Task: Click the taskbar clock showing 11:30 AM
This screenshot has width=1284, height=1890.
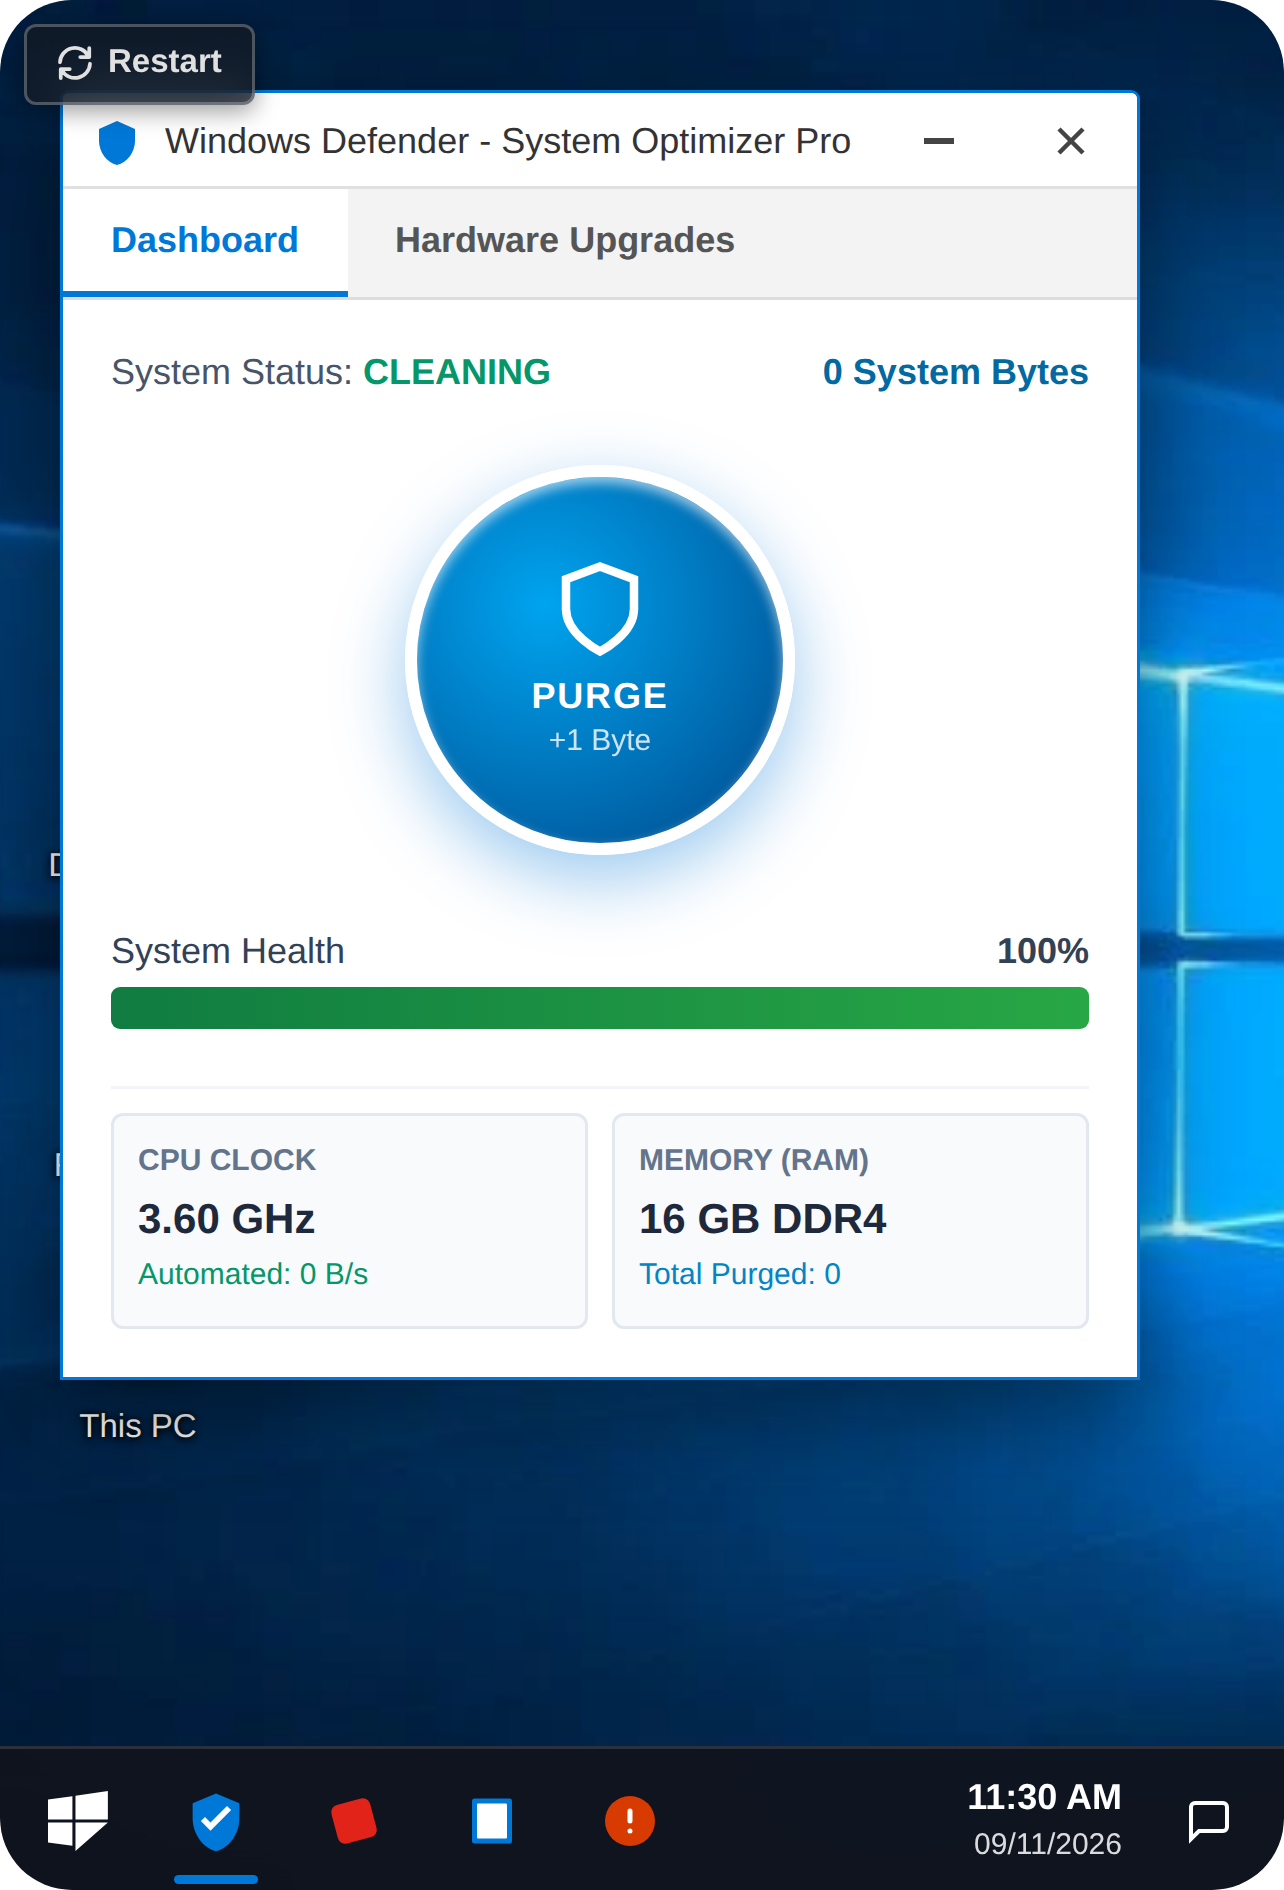Action: tap(1045, 1819)
